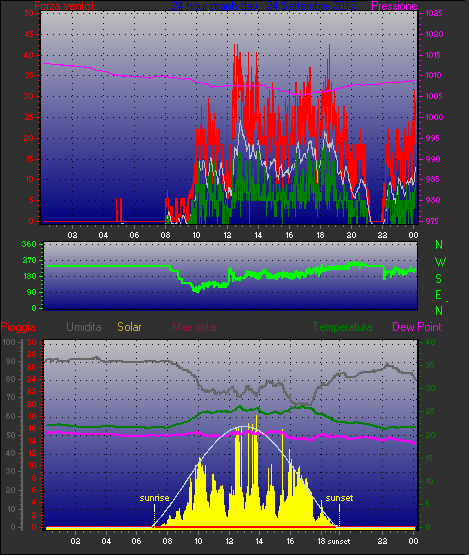The width and height of the screenshot is (469, 555).
Task: Click the magenta 'Pressione' label
Action: point(394,6)
